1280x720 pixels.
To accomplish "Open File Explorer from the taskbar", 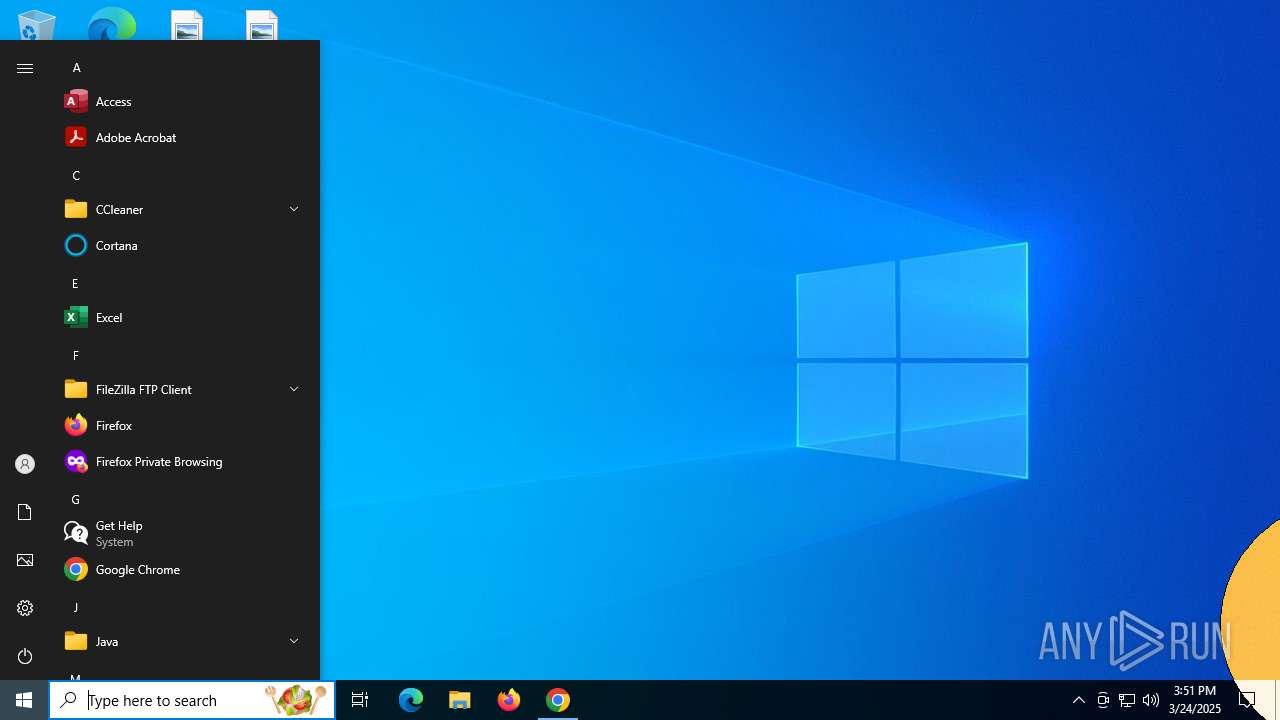I will click(x=460, y=700).
